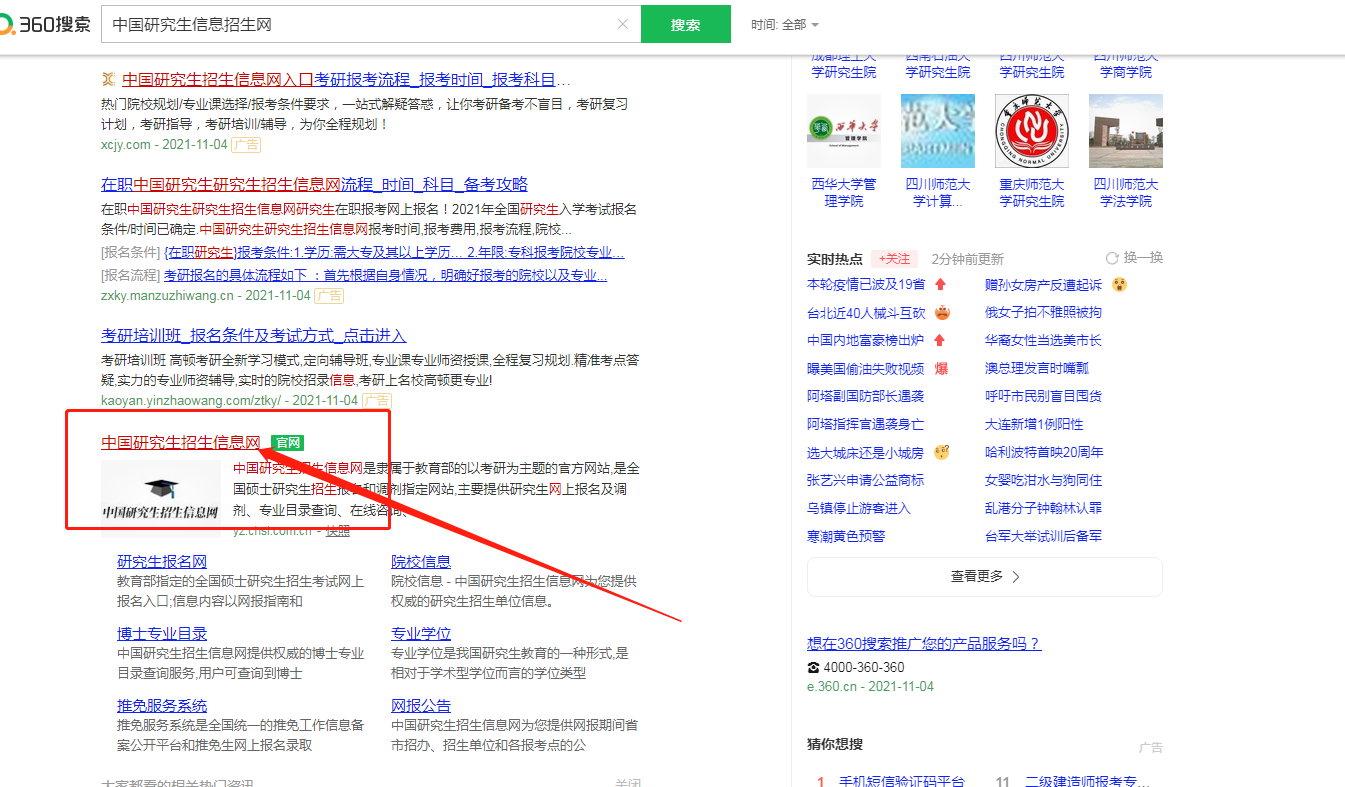Screen dimensions: 1345x787
Task: Click the 广告 tag after kaoyan.yinzhaowang.com
Action: point(376,401)
